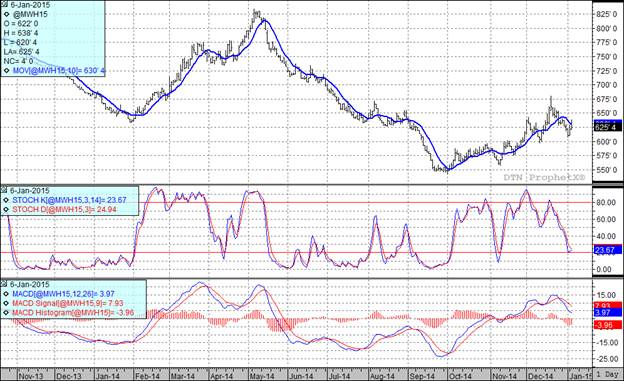Click the 6-Jan-2015 date in price legend
This screenshot has width=624, height=381.
(x=30, y=5)
